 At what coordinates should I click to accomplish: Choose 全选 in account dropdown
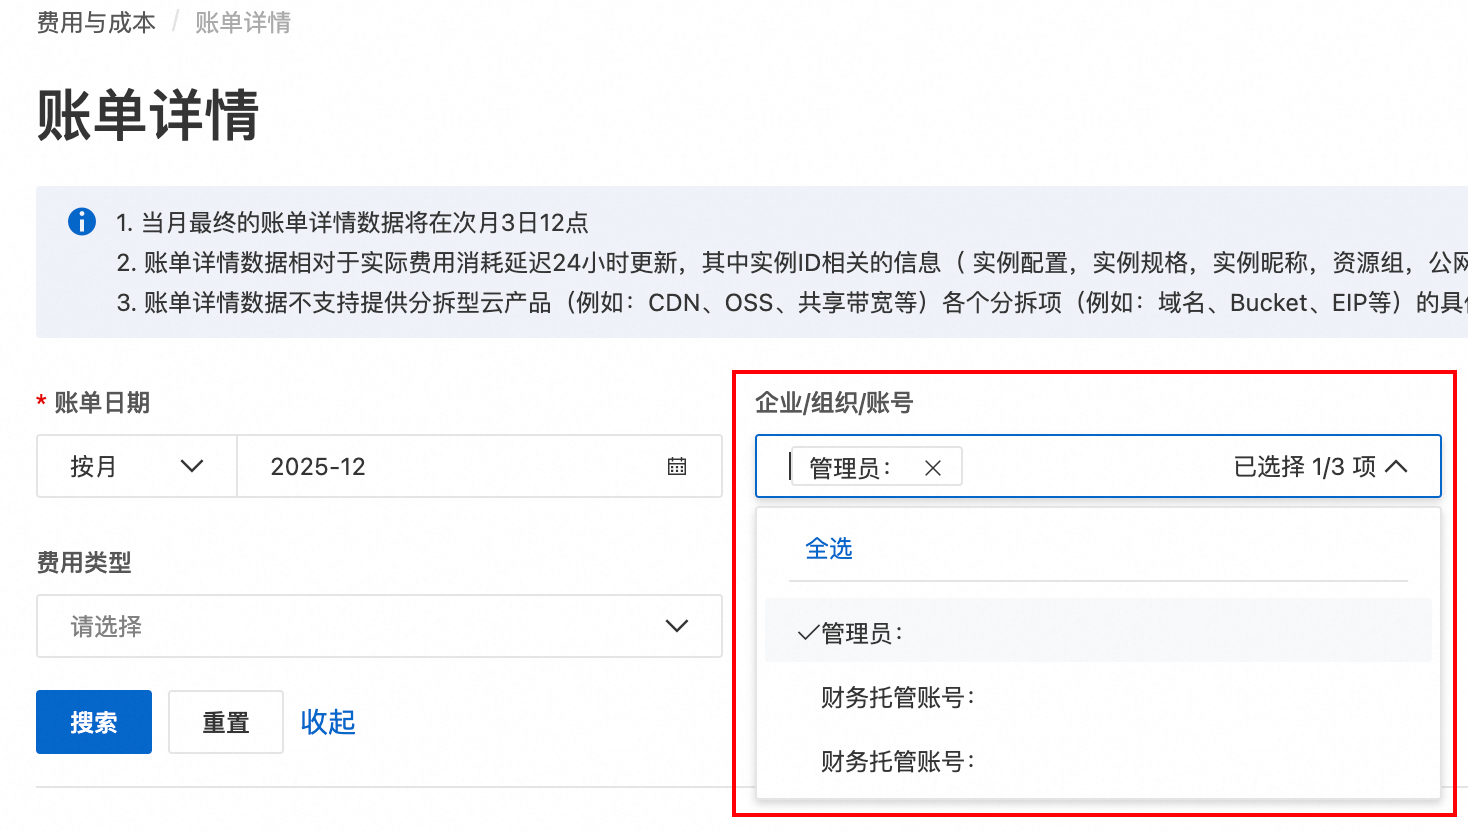(829, 548)
